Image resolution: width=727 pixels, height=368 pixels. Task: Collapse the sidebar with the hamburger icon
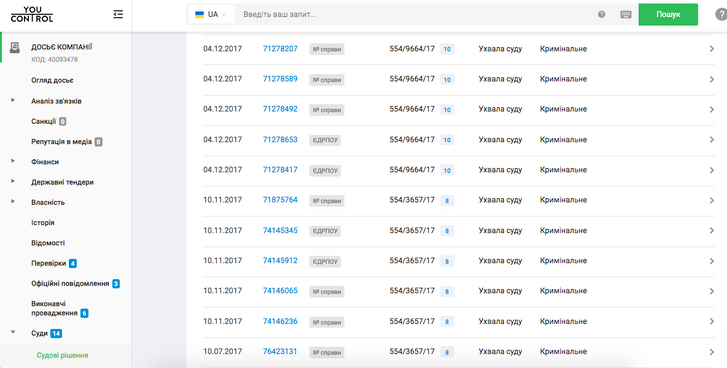click(x=118, y=14)
